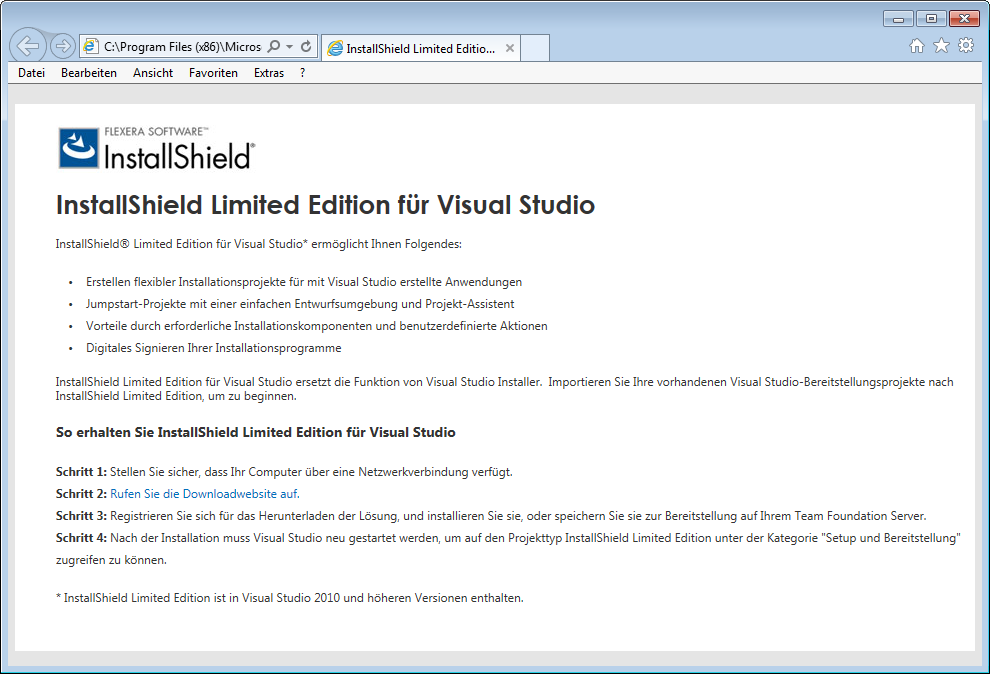This screenshot has height=674, width=990.
Task: Close the browser window
Action: pyautogui.click(x=964, y=18)
